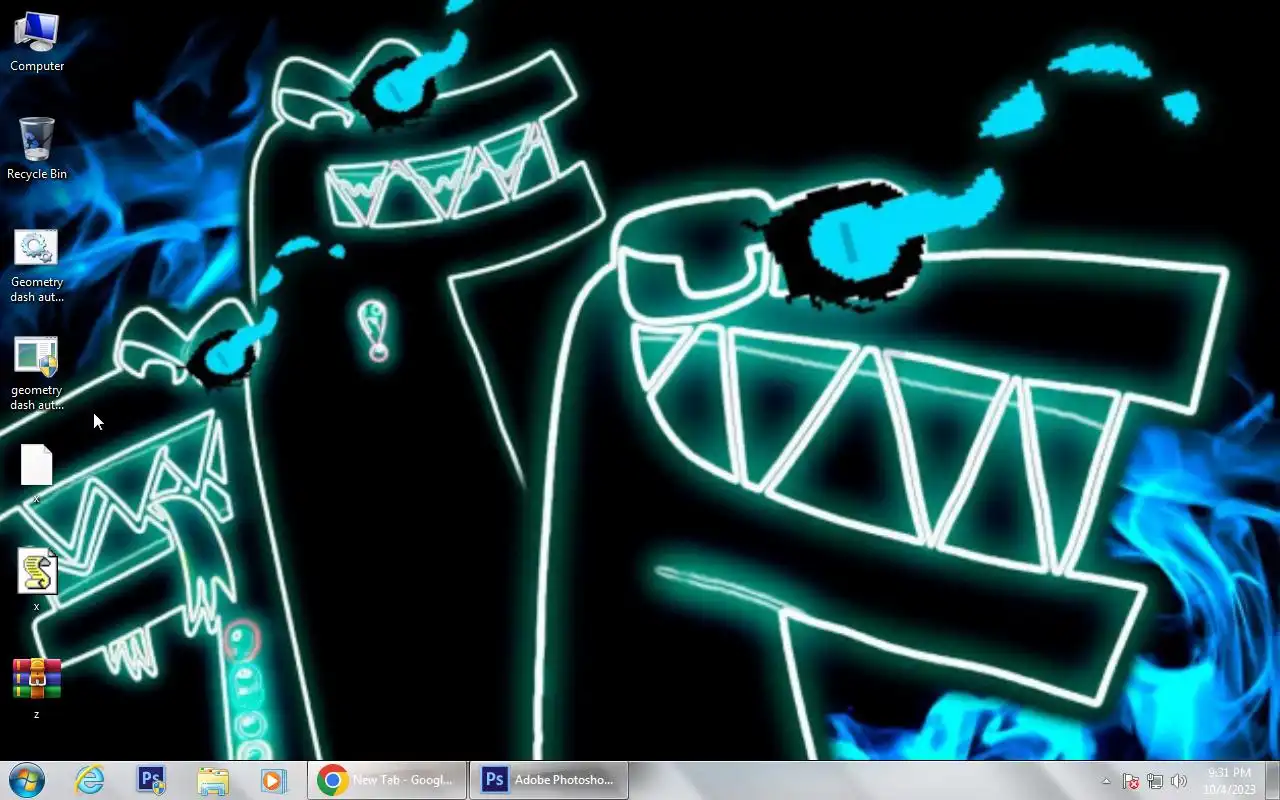Image resolution: width=1280 pixels, height=800 pixels.
Task: Open the network connection tray icon
Action: click(1155, 781)
